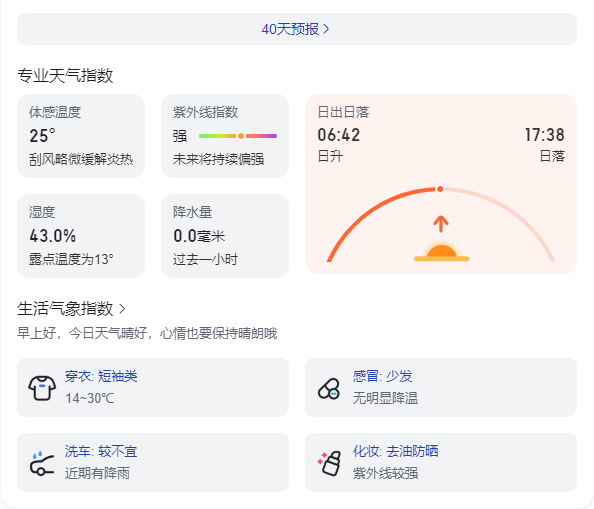The image size is (594, 509).
Task: Open the 洗车: 较不宜 link
Action: 101,451
